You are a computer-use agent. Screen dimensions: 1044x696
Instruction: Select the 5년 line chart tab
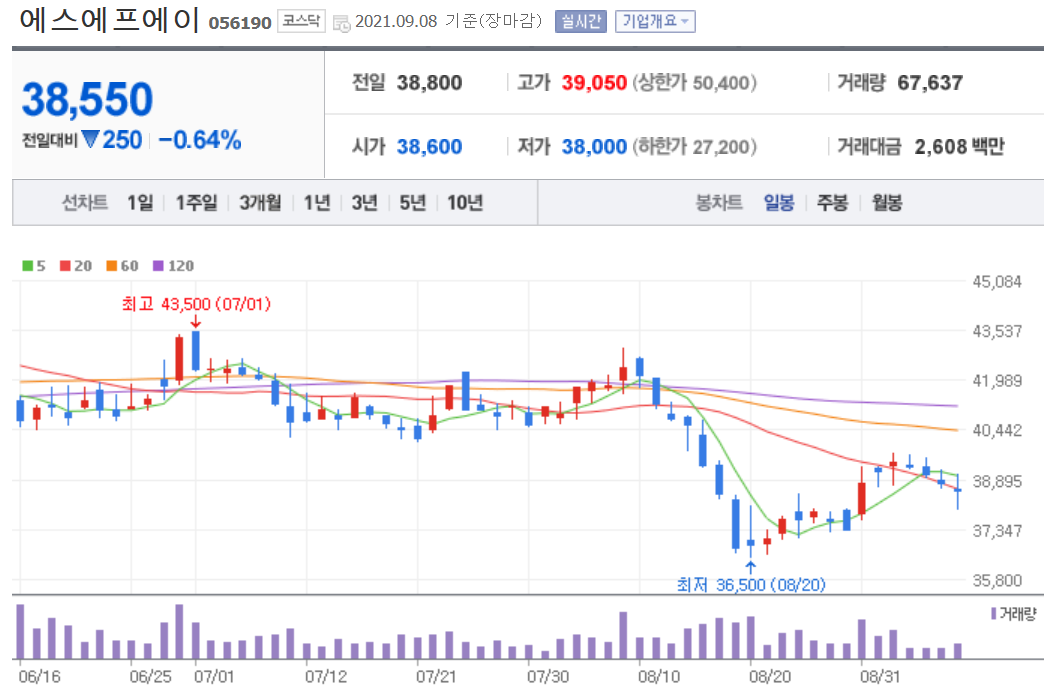(x=413, y=202)
